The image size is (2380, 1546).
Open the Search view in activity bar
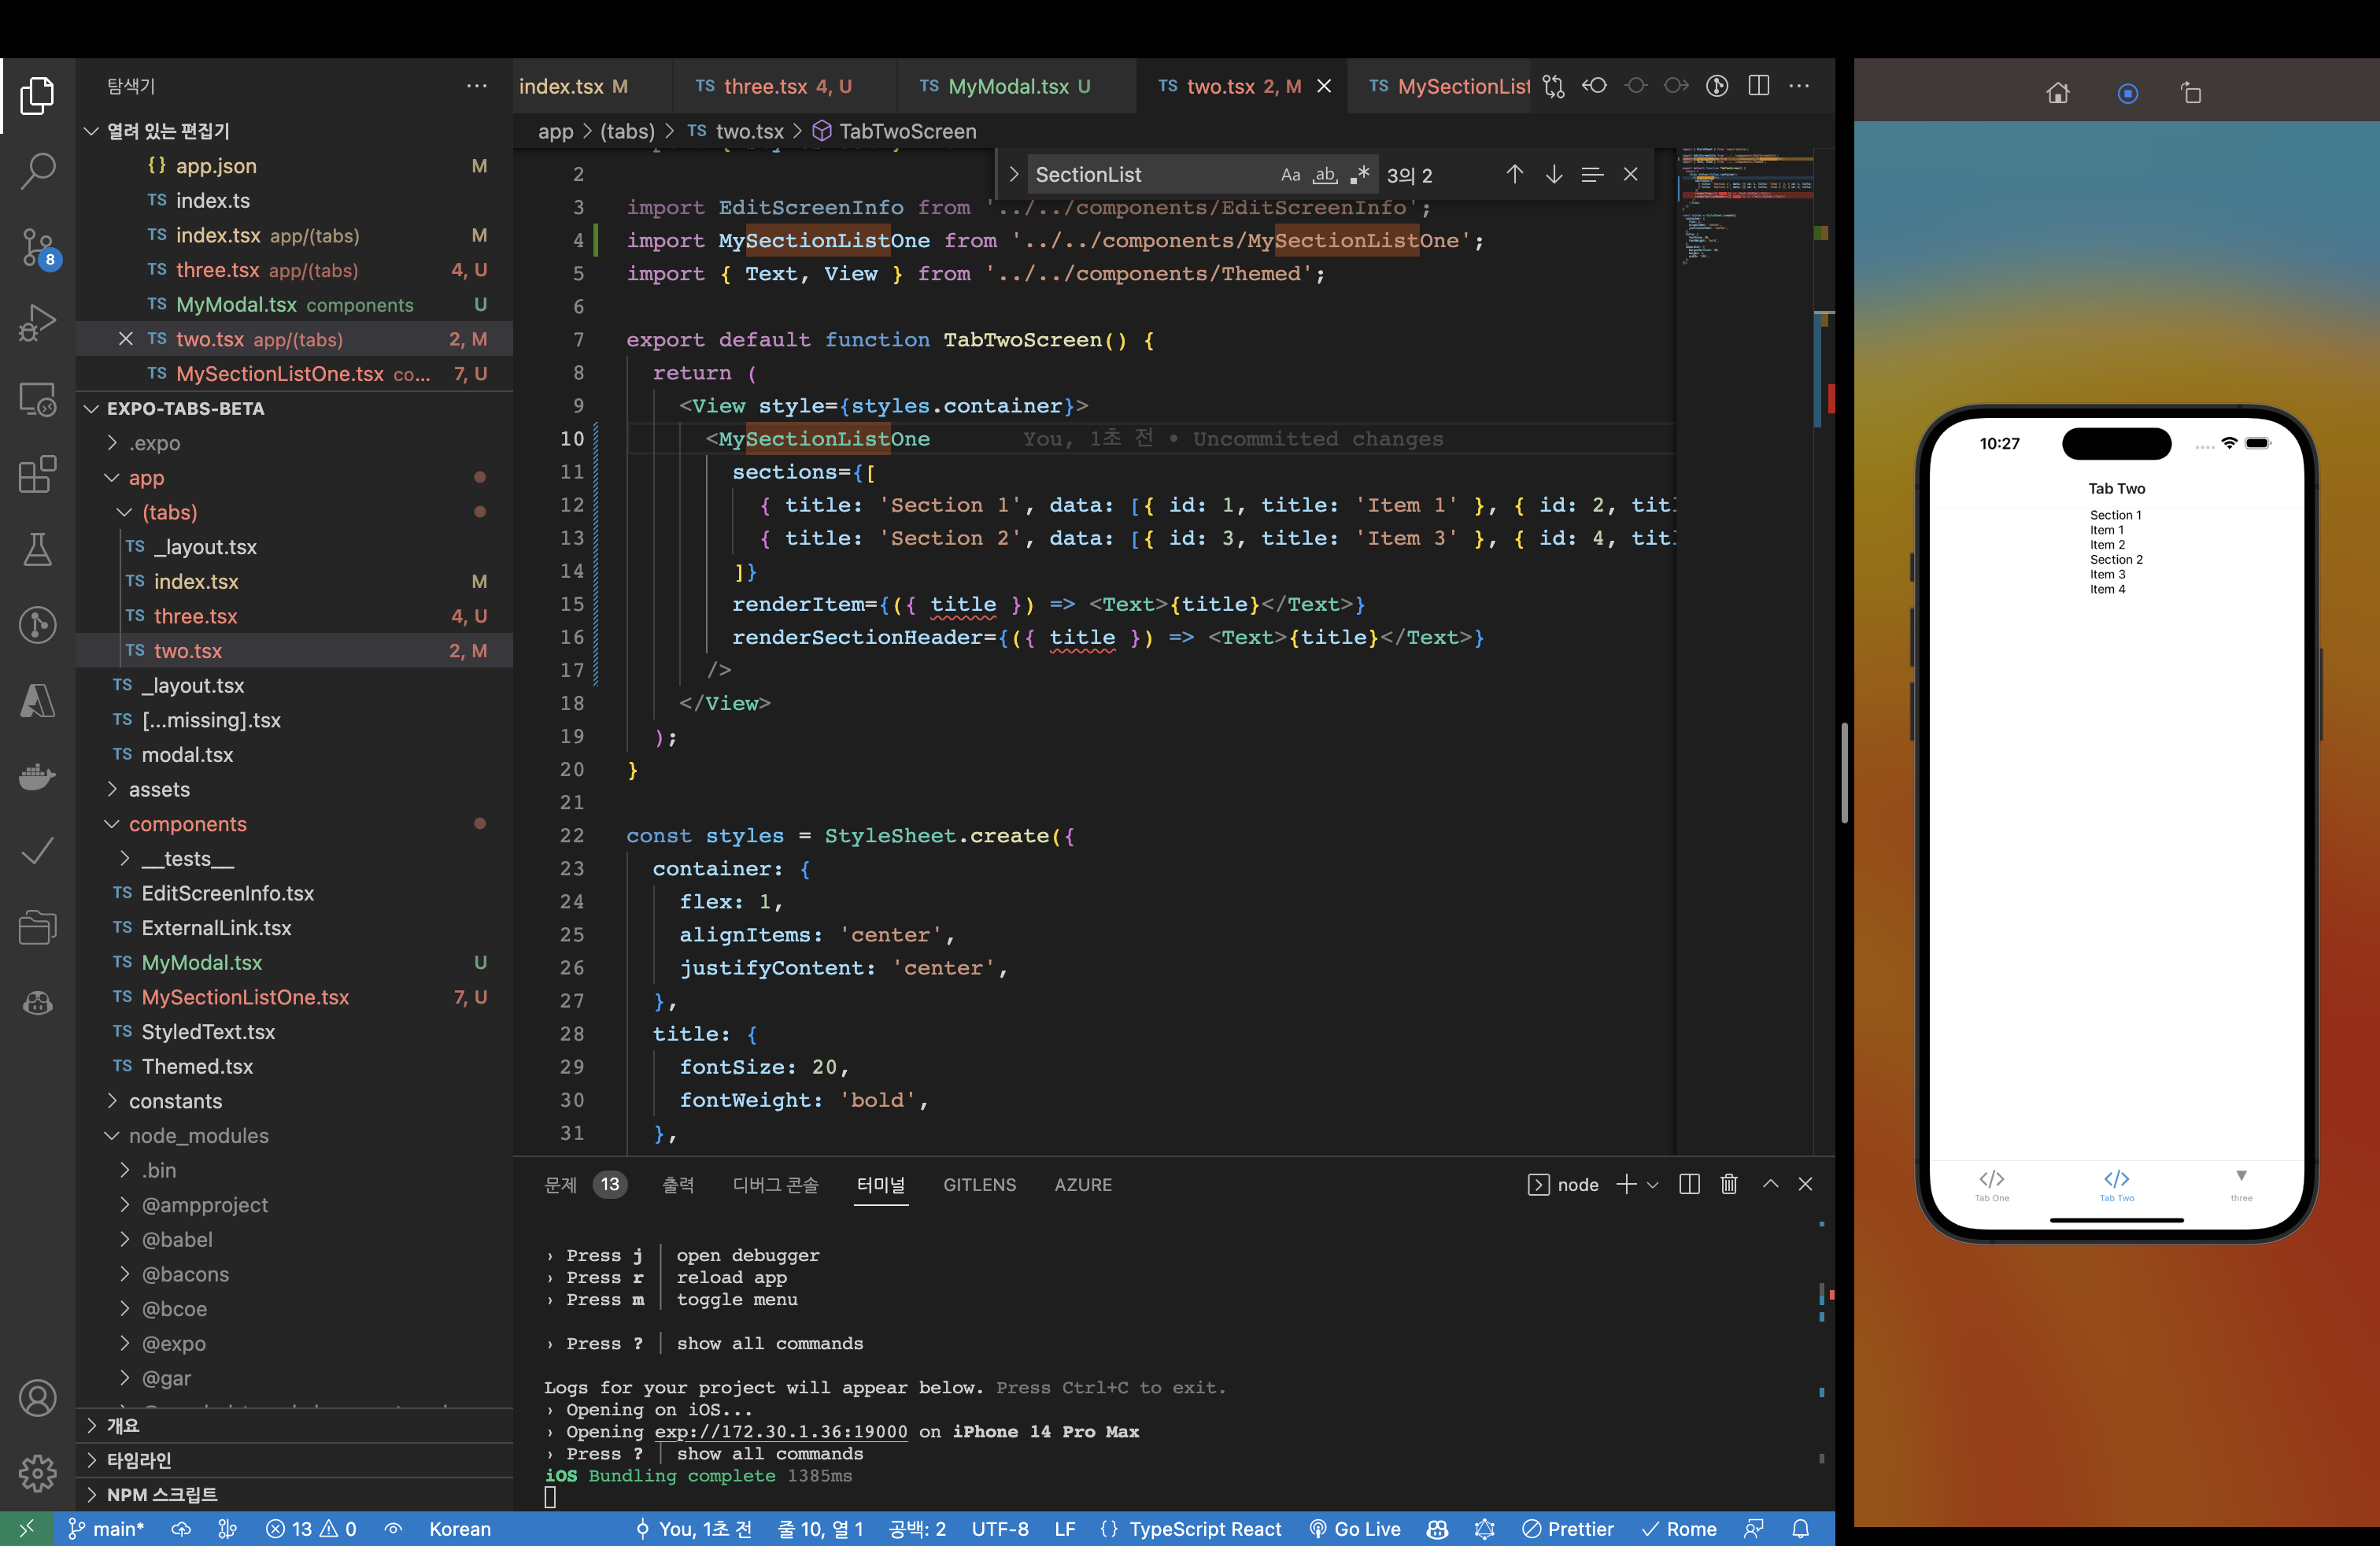click(x=37, y=170)
